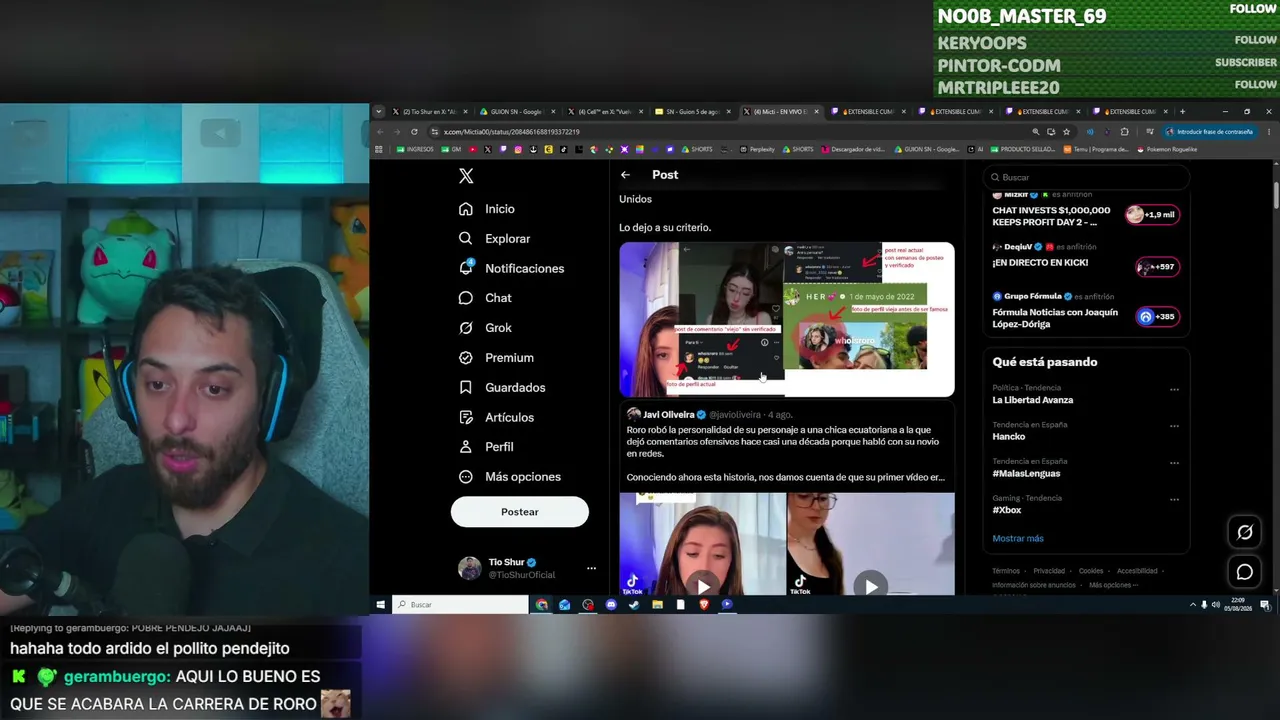The width and height of the screenshot is (1280, 720).
Task: Open the post's evidence collage image
Action: coord(787,320)
